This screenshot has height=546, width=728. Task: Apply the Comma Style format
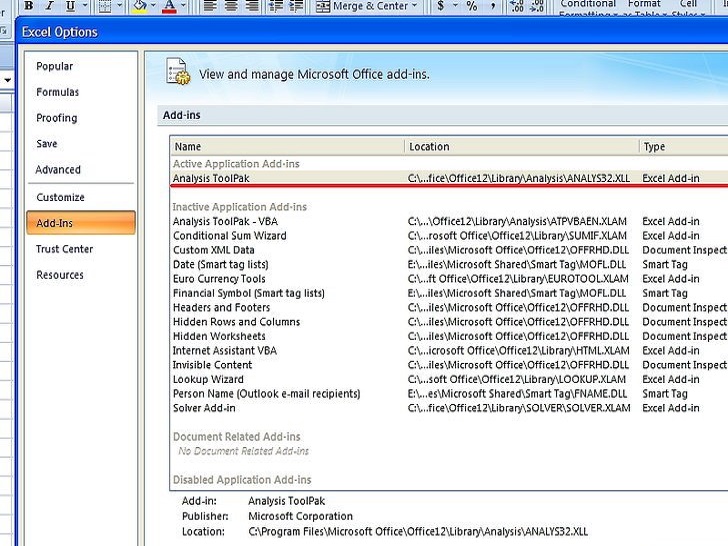point(493,6)
